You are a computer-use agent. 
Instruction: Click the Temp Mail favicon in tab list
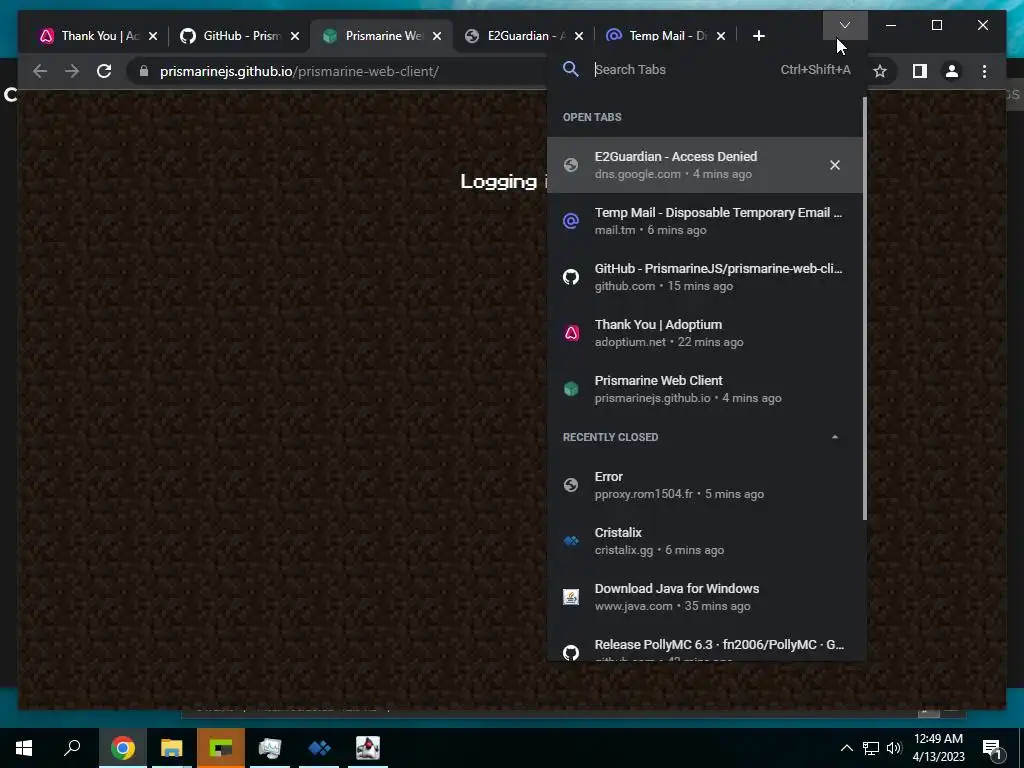(571, 221)
